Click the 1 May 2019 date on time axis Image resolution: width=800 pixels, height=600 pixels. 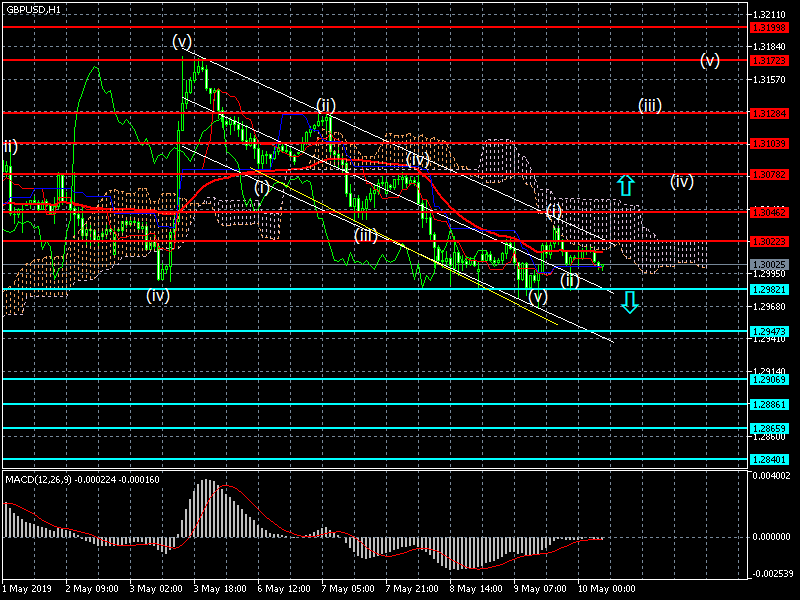28,588
